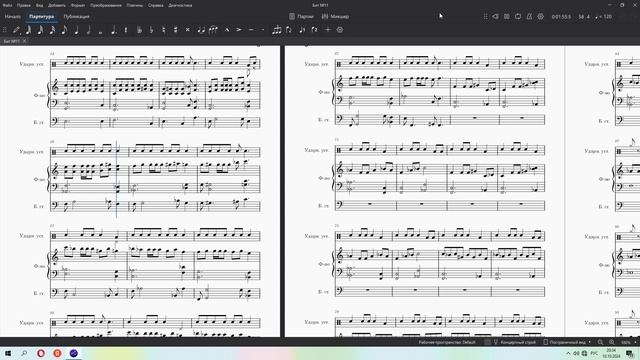Click the plus add icon in note toolbar

coord(328,30)
